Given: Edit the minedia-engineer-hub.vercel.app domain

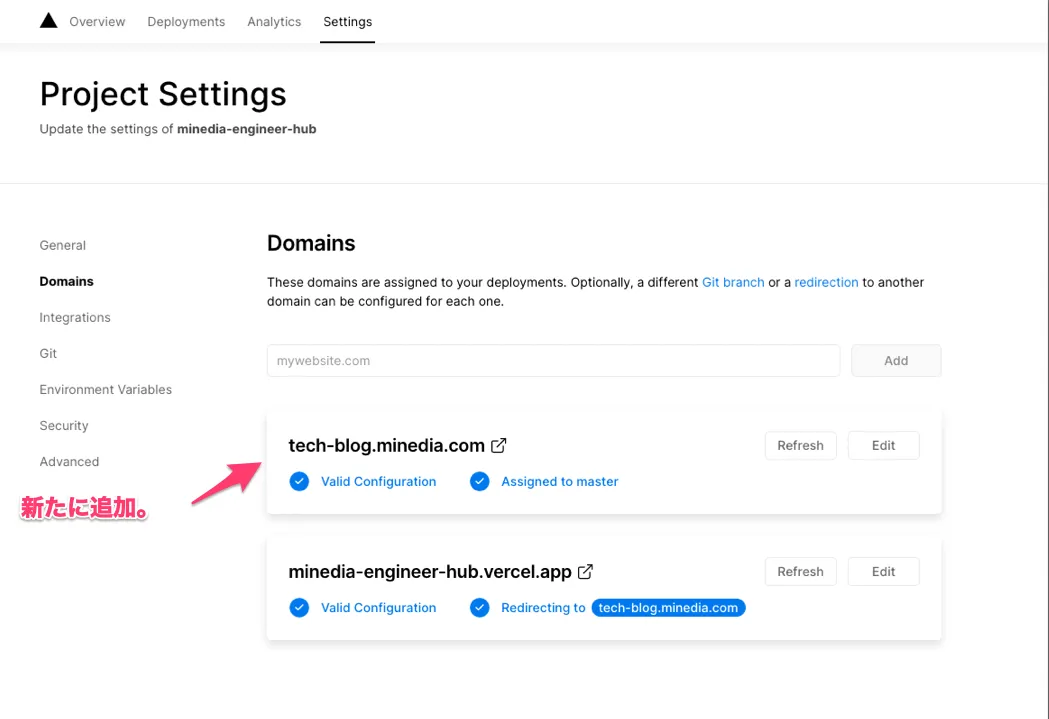Looking at the screenshot, I should pos(883,572).
